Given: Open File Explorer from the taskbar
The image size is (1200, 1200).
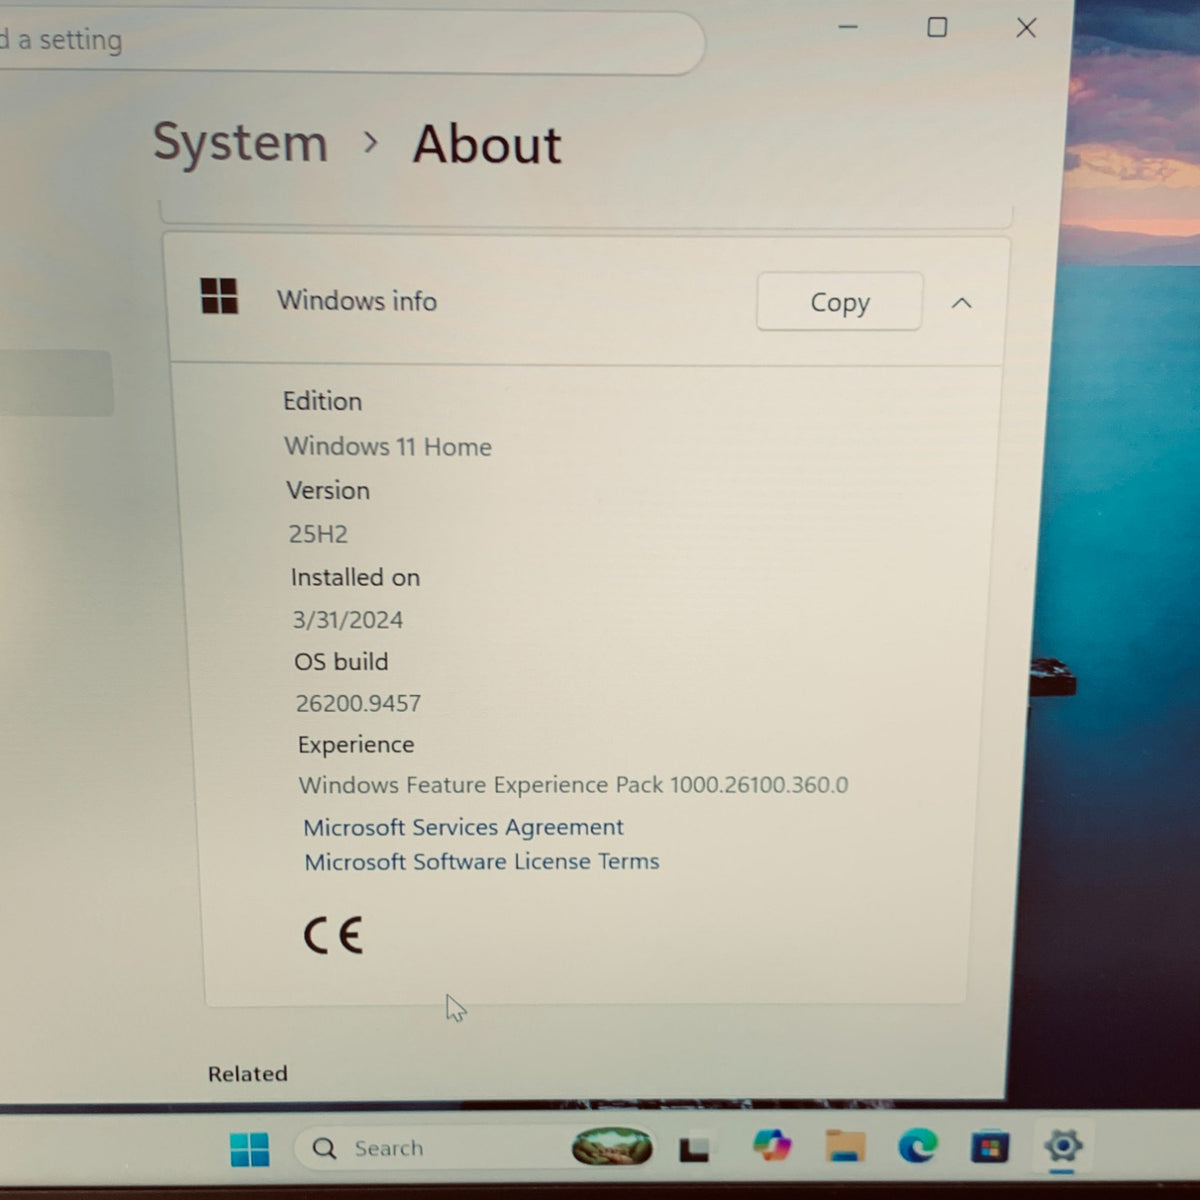Looking at the screenshot, I should tap(845, 1146).
